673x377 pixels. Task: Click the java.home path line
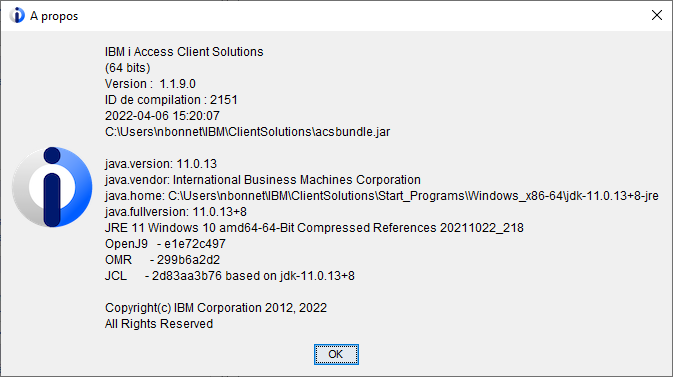click(382, 196)
